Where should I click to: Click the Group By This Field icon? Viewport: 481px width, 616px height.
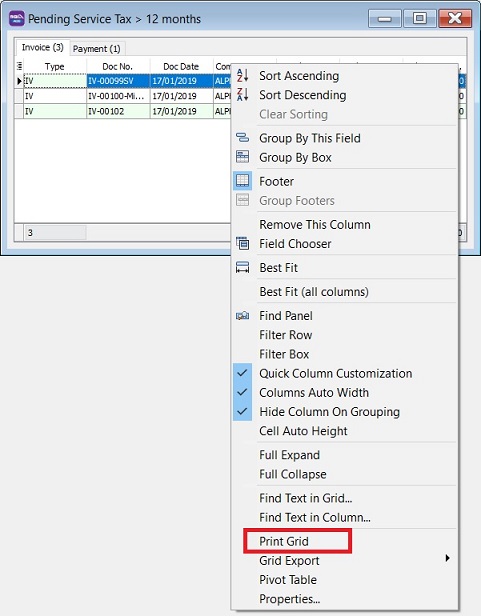pyautogui.click(x=242, y=138)
